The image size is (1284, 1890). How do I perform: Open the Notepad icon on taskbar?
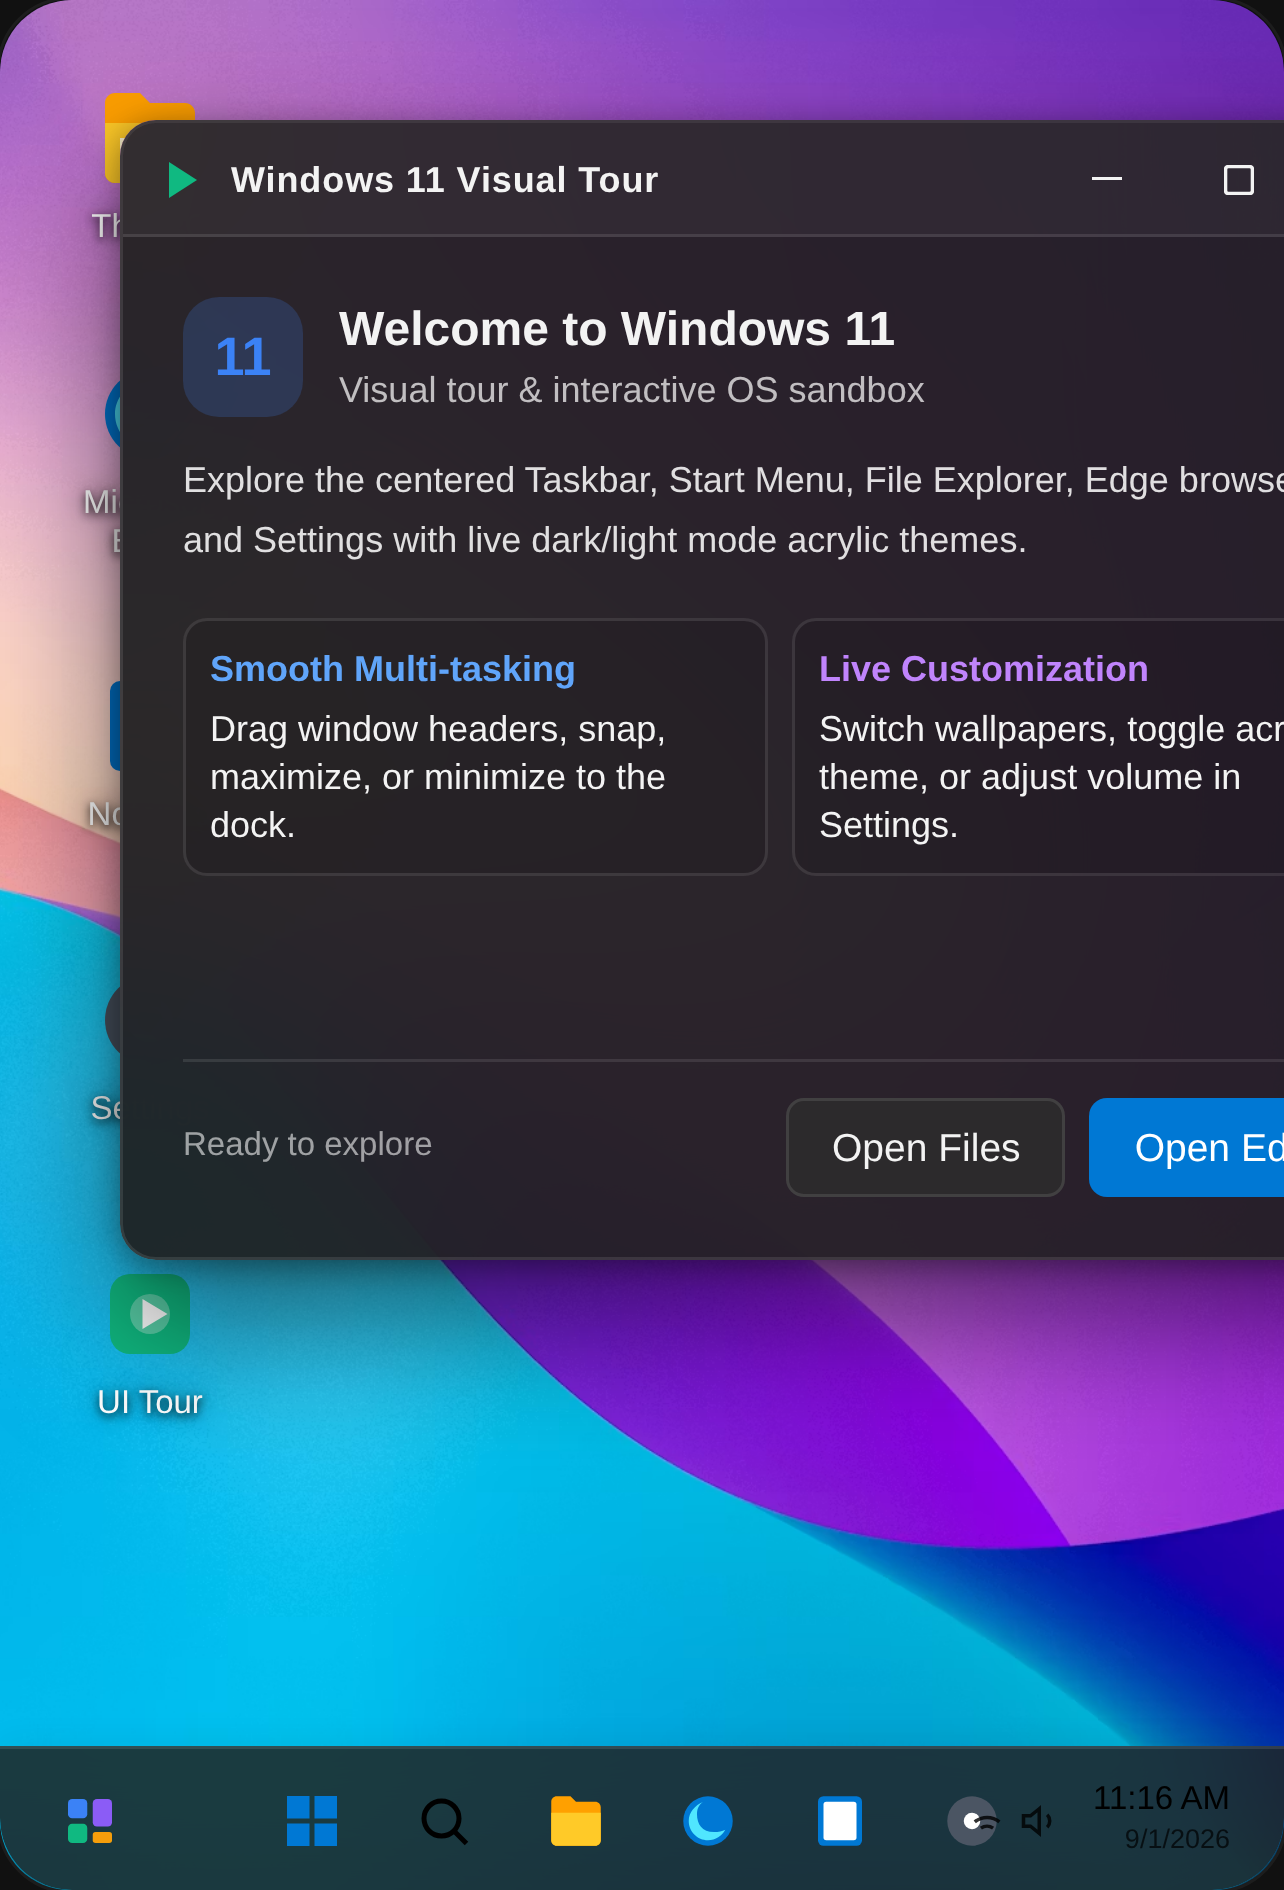click(840, 1821)
